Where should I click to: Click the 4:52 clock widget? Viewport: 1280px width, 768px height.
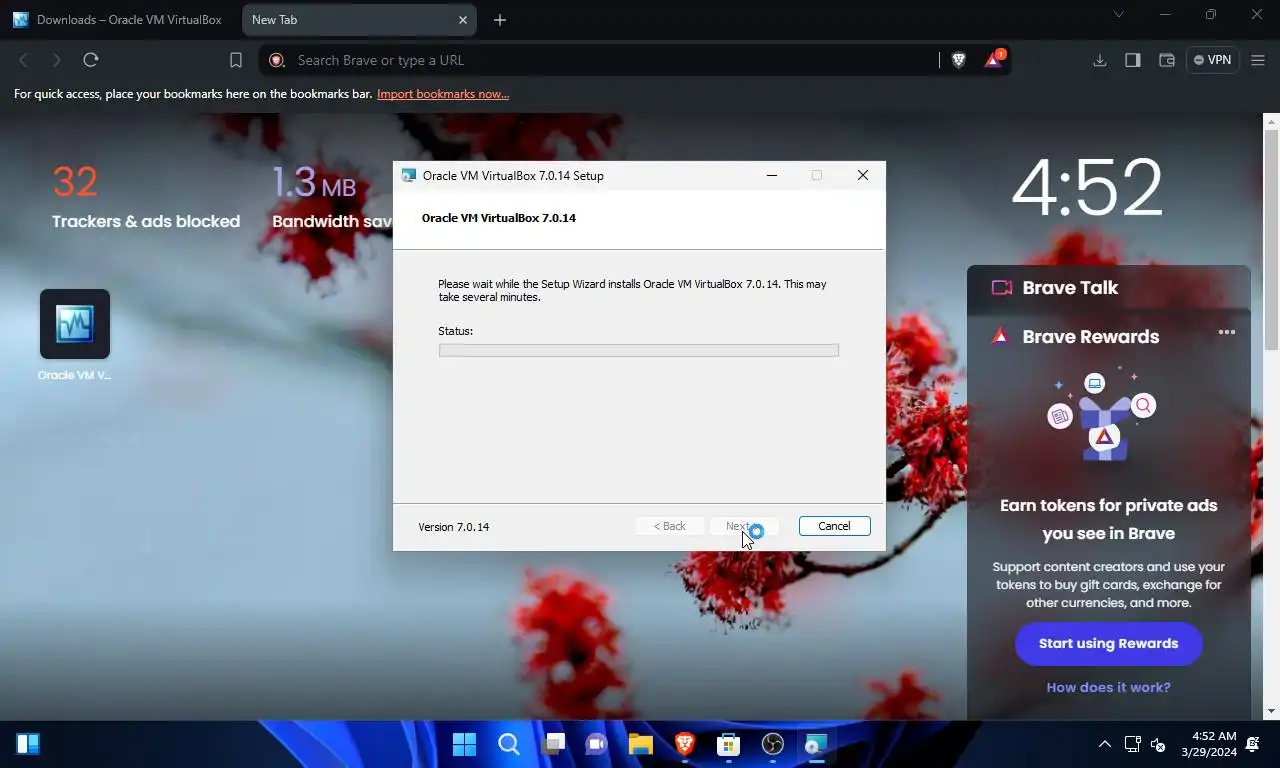pyautogui.click(x=1088, y=187)
